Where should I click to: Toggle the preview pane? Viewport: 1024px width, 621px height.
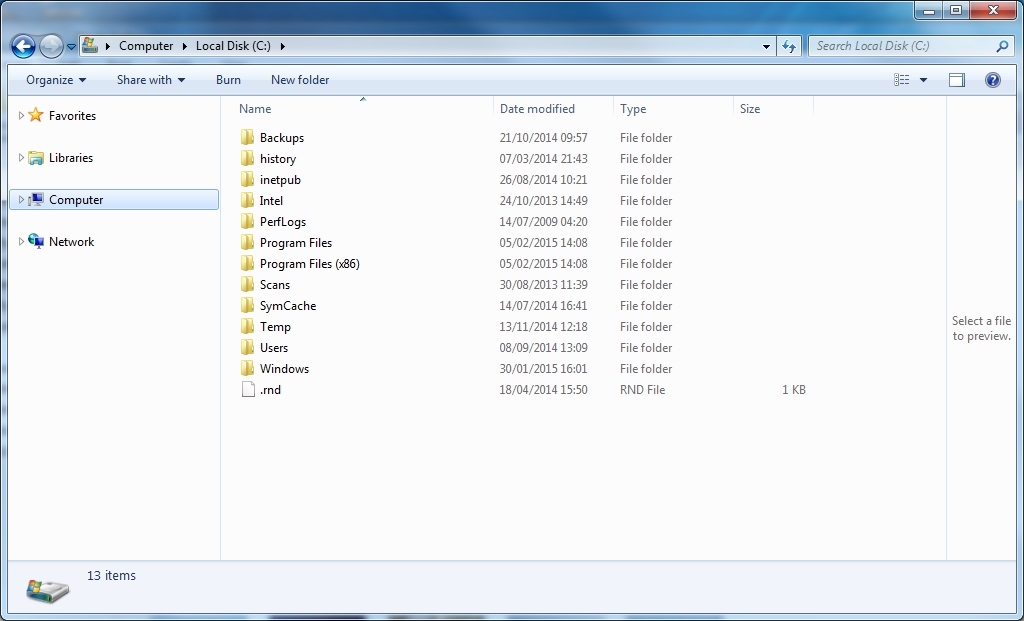pos(957,80)
